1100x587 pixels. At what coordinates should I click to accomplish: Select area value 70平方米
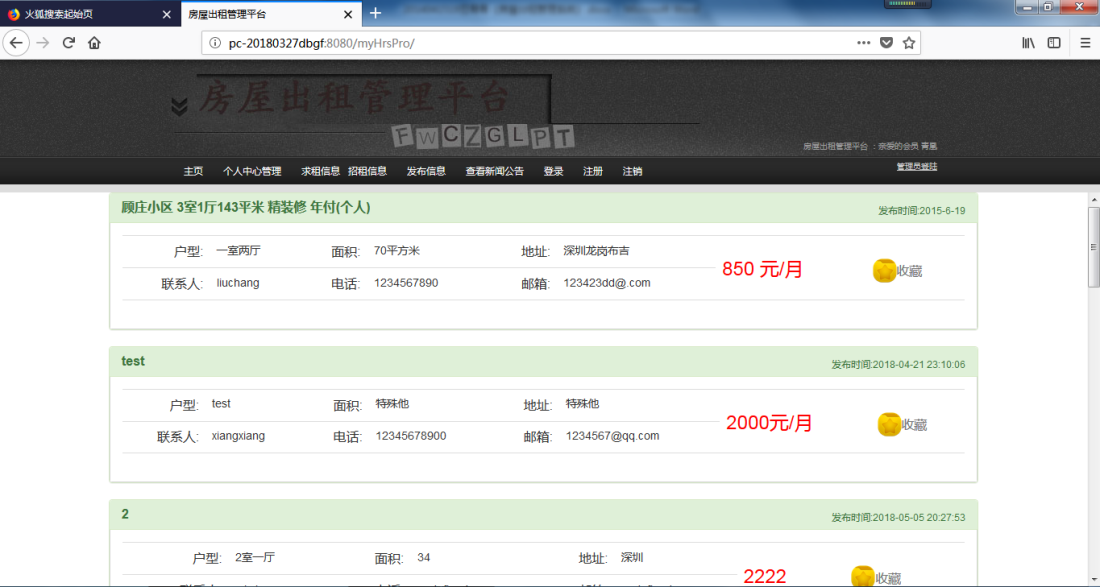coord(396,250)
